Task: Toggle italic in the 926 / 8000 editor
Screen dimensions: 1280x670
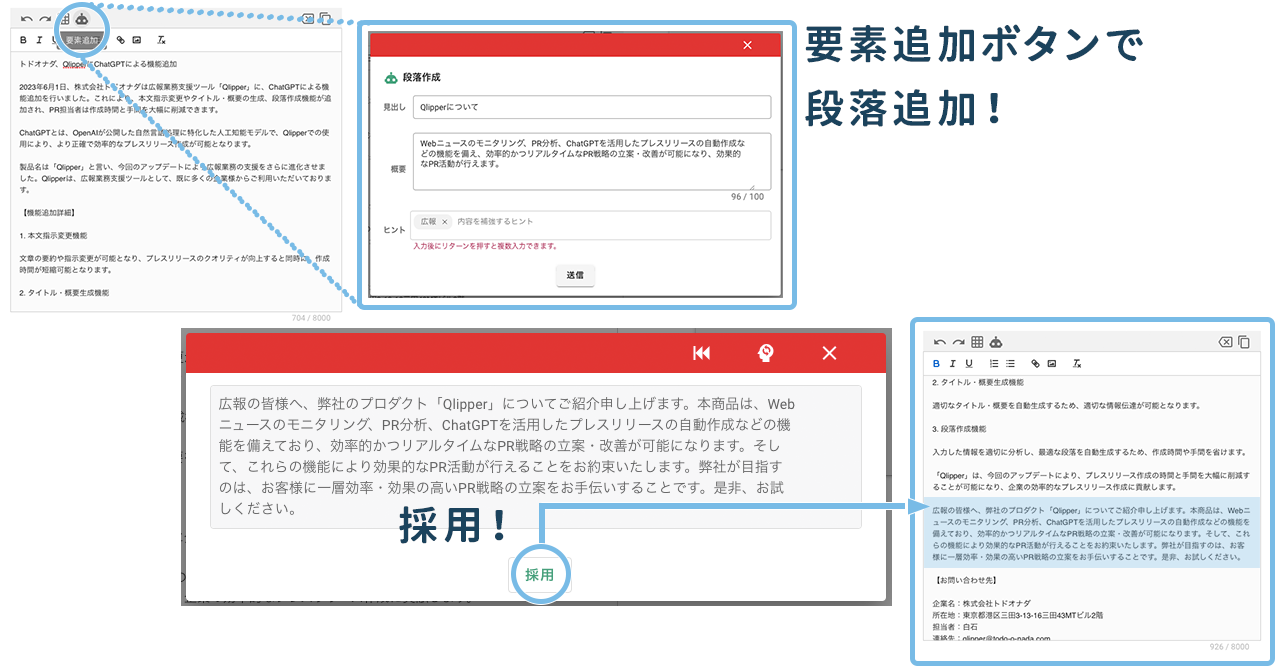Action: click(953, 363)
